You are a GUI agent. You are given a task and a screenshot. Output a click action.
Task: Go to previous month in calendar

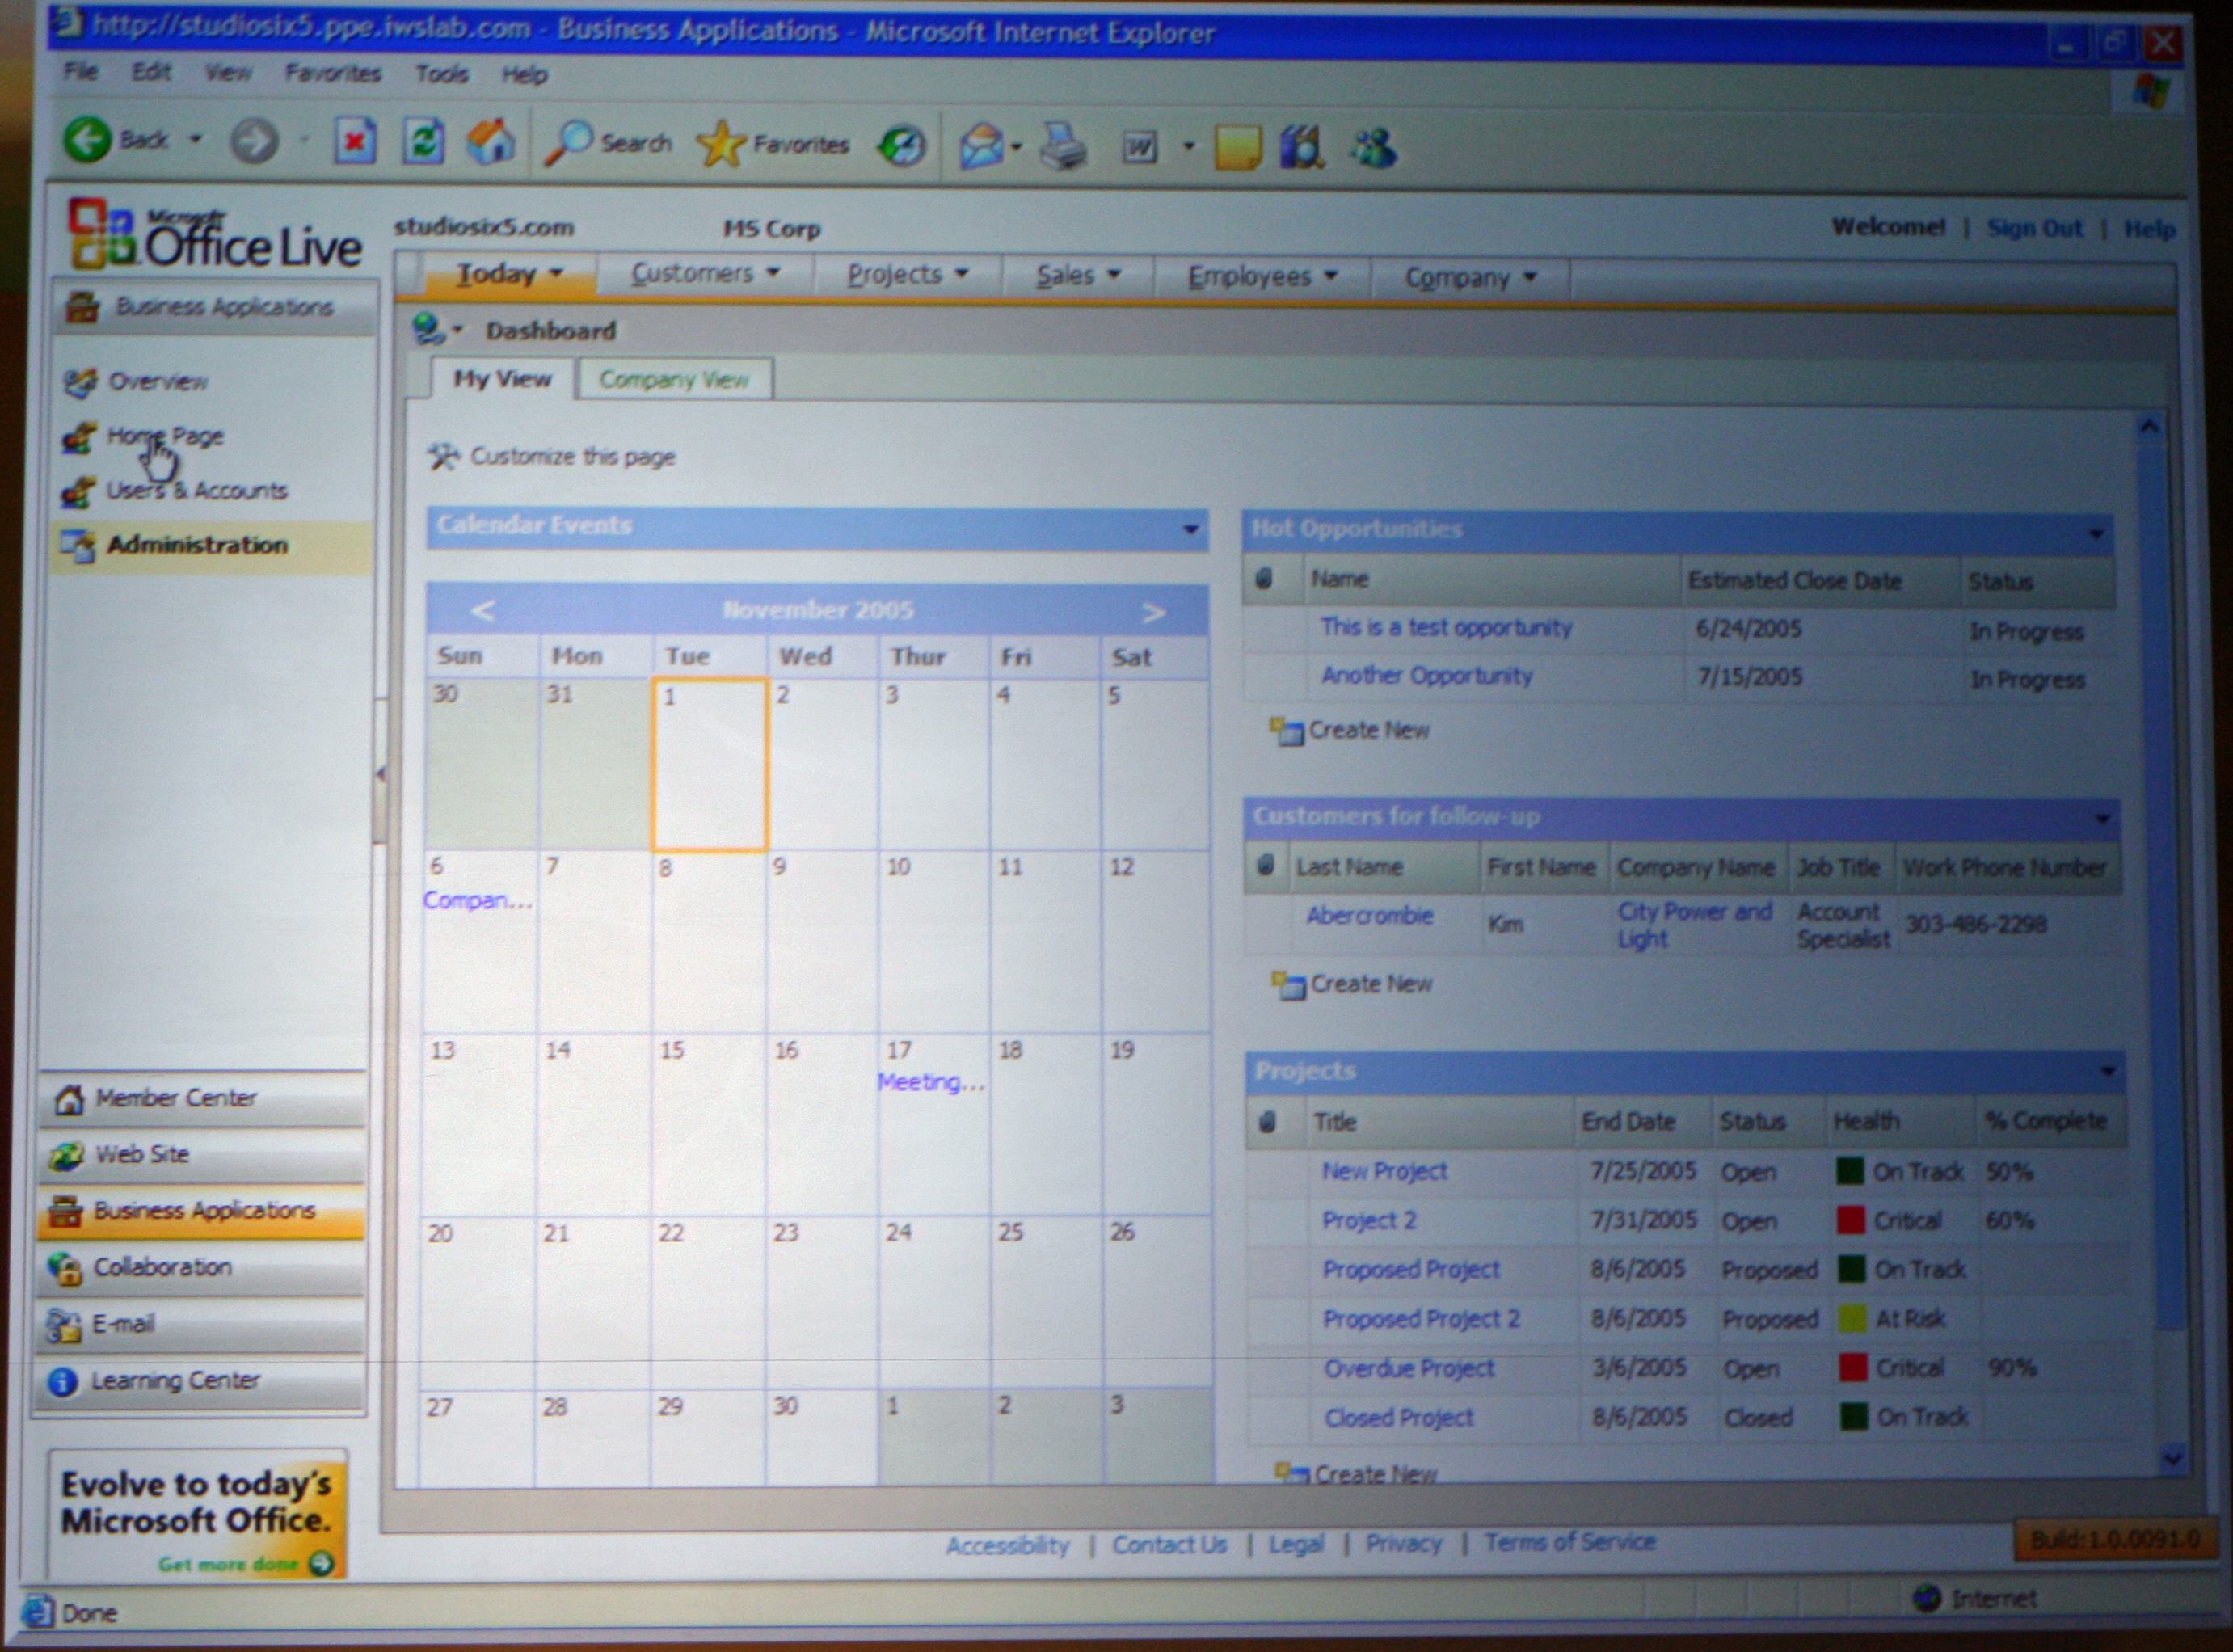coord(482,610)
